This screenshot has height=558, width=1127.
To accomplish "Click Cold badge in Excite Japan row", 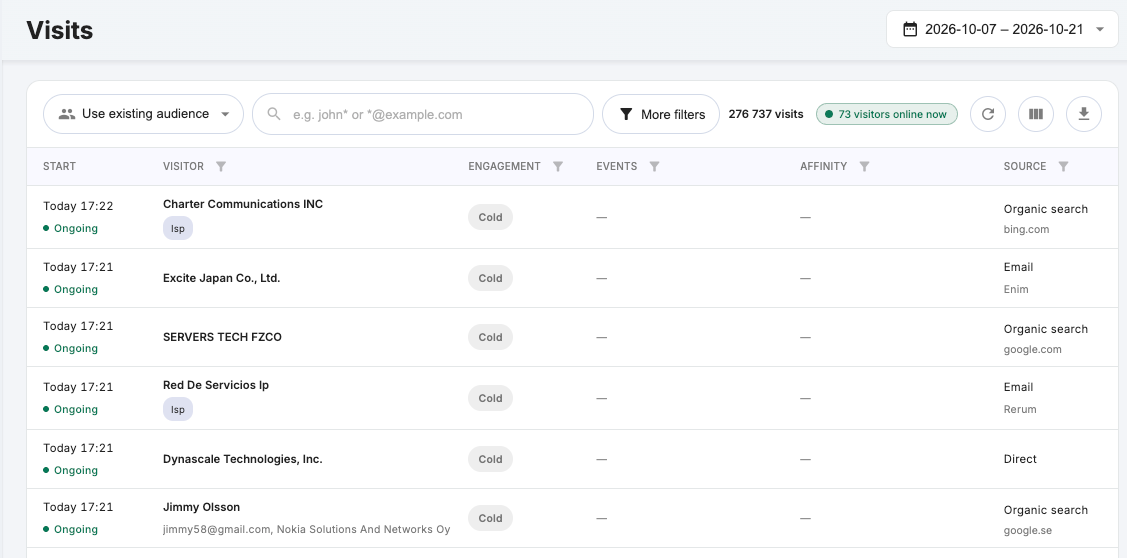I will pyautogui.click(x=490, y=278).
